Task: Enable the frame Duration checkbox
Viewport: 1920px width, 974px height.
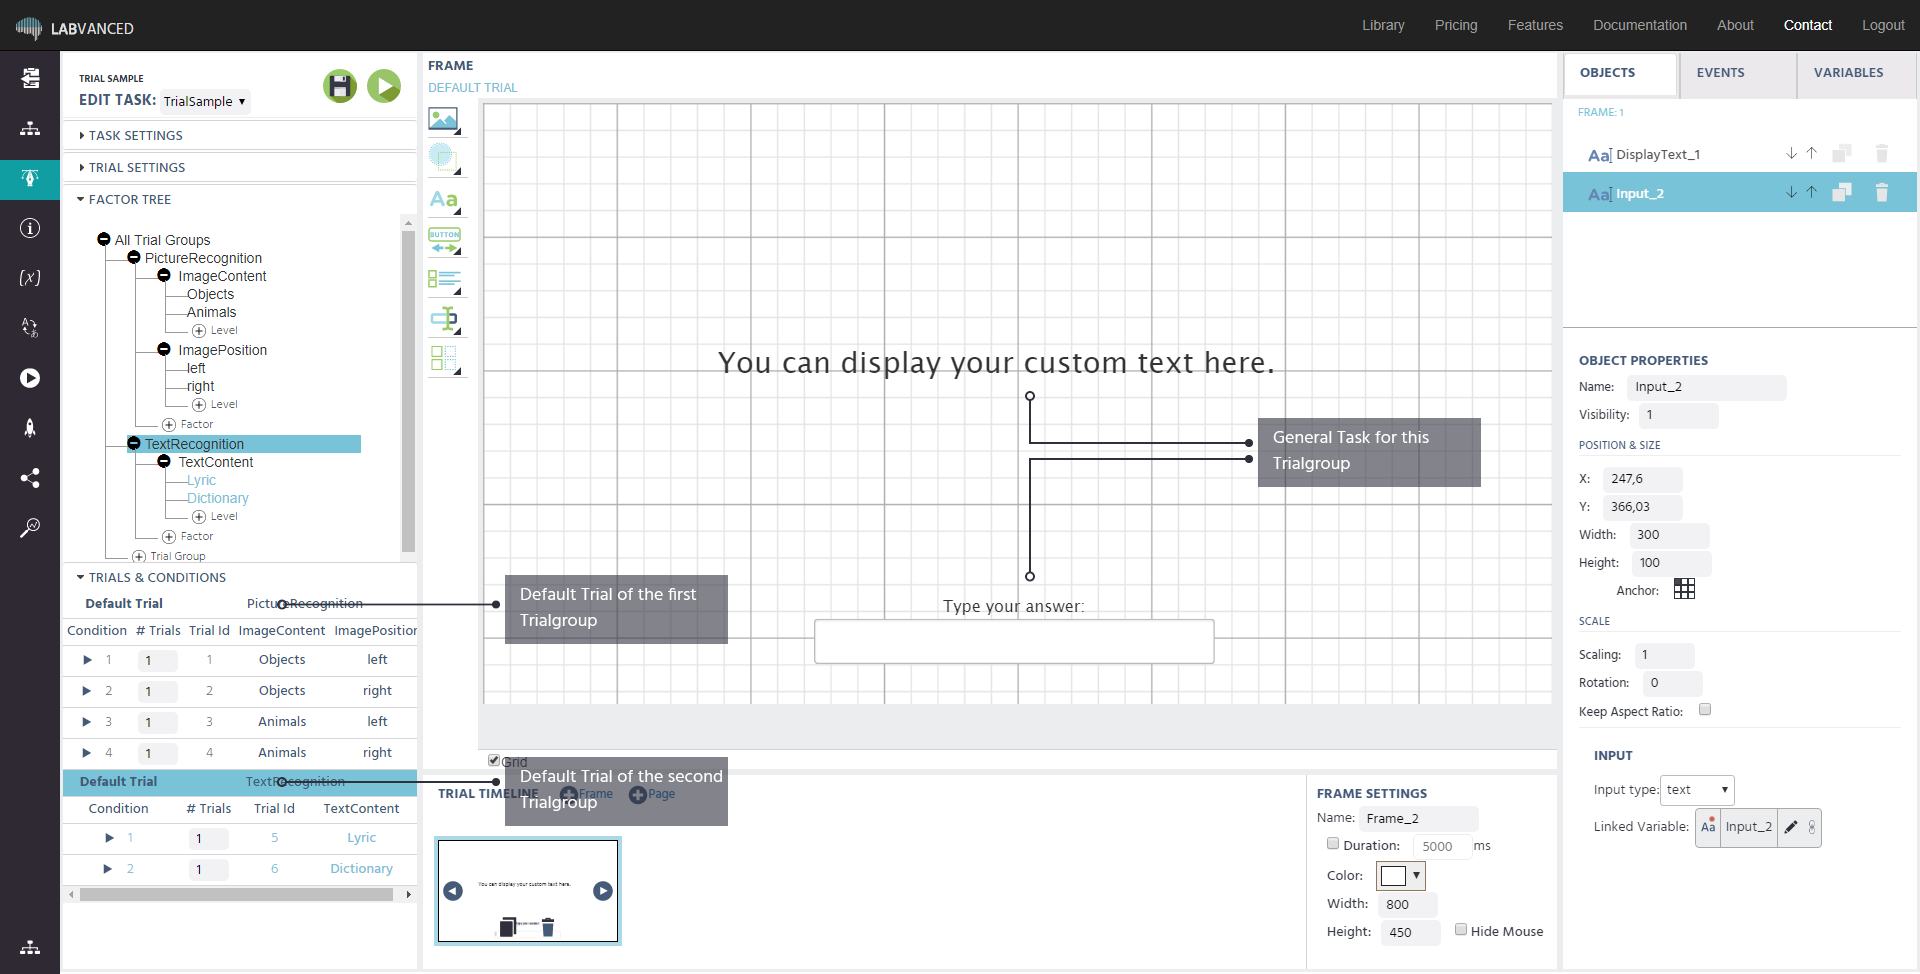Action: click(x=1333, y=843)
